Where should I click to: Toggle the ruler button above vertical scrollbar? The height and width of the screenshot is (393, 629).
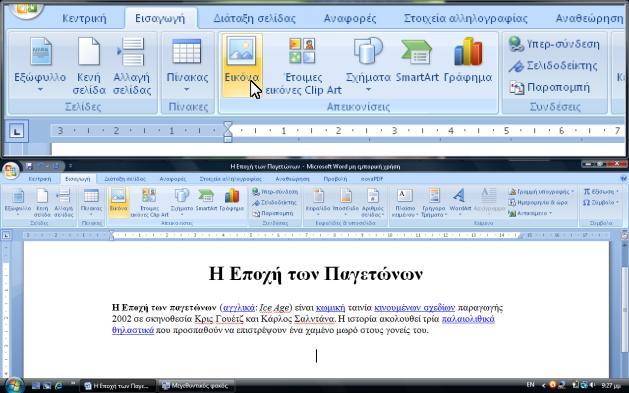tap(625, 236)
